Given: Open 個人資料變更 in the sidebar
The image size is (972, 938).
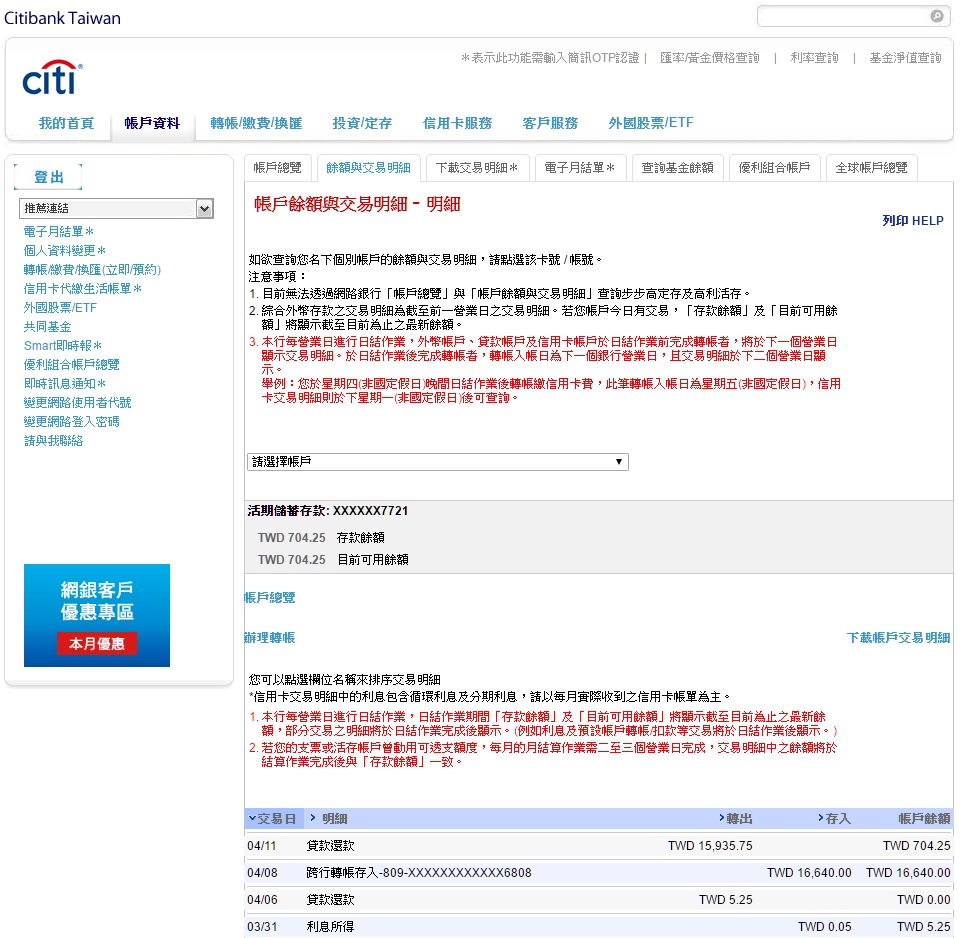Looking at the screenshot, I should coord(64,250).
